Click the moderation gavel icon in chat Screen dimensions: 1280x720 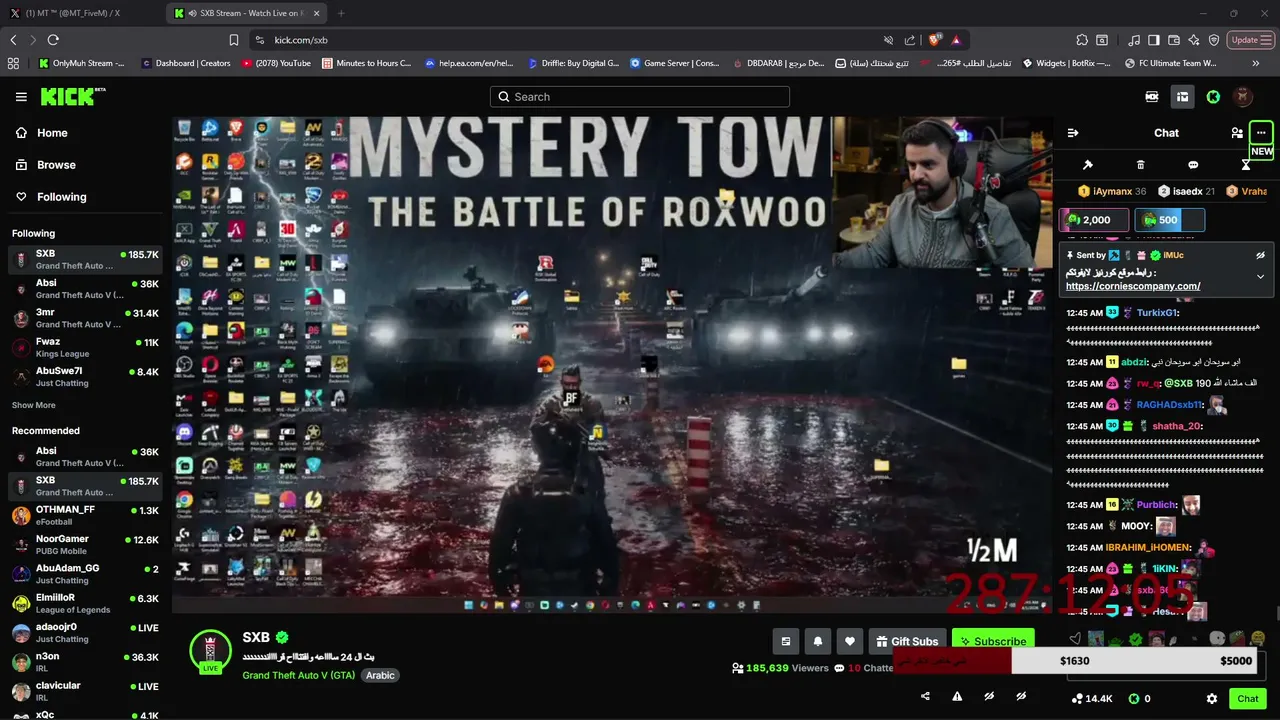[x=1088, y=165]
